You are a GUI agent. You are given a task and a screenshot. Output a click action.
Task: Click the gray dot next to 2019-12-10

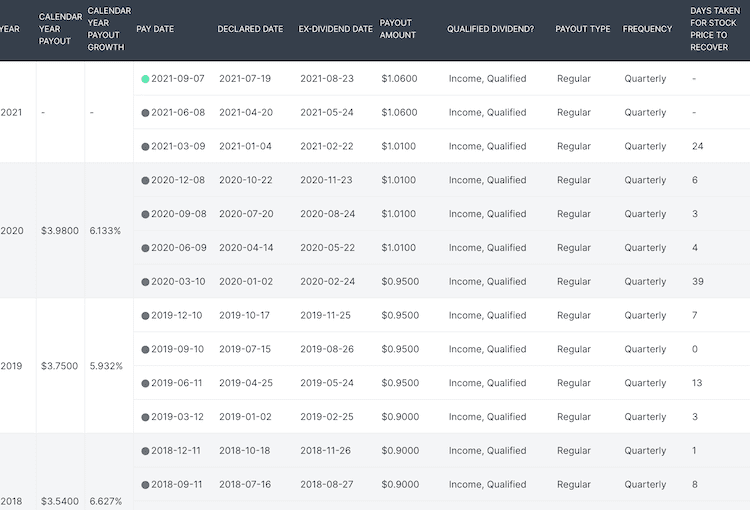click(145, 316)
